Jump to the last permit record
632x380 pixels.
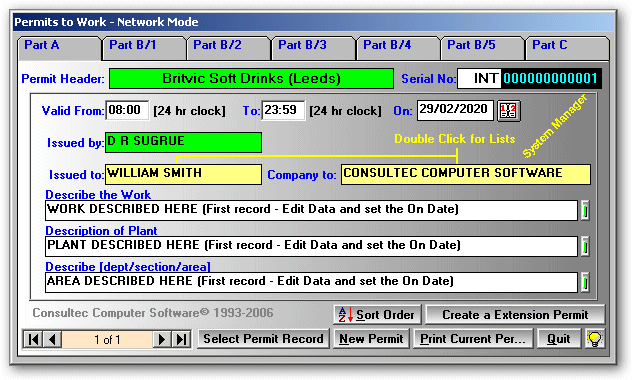(x=181, y=339)
